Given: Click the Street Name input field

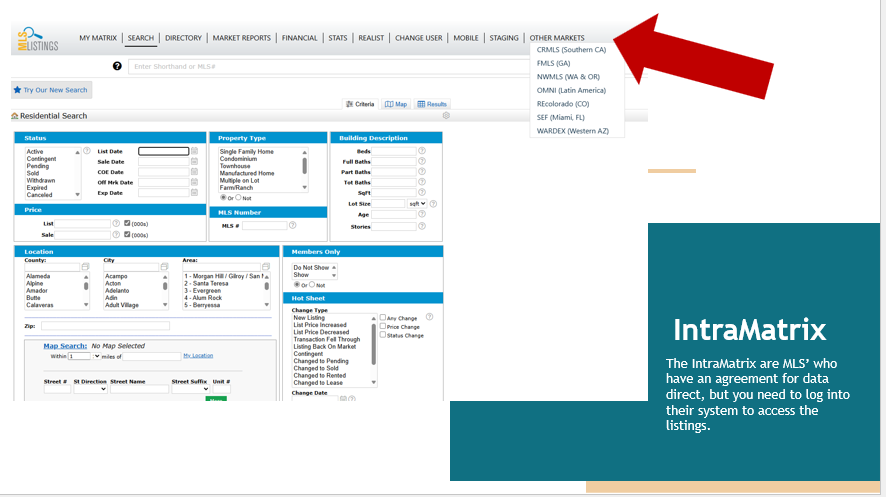Looking at the screenshot, I should click(x=140, y=389).
